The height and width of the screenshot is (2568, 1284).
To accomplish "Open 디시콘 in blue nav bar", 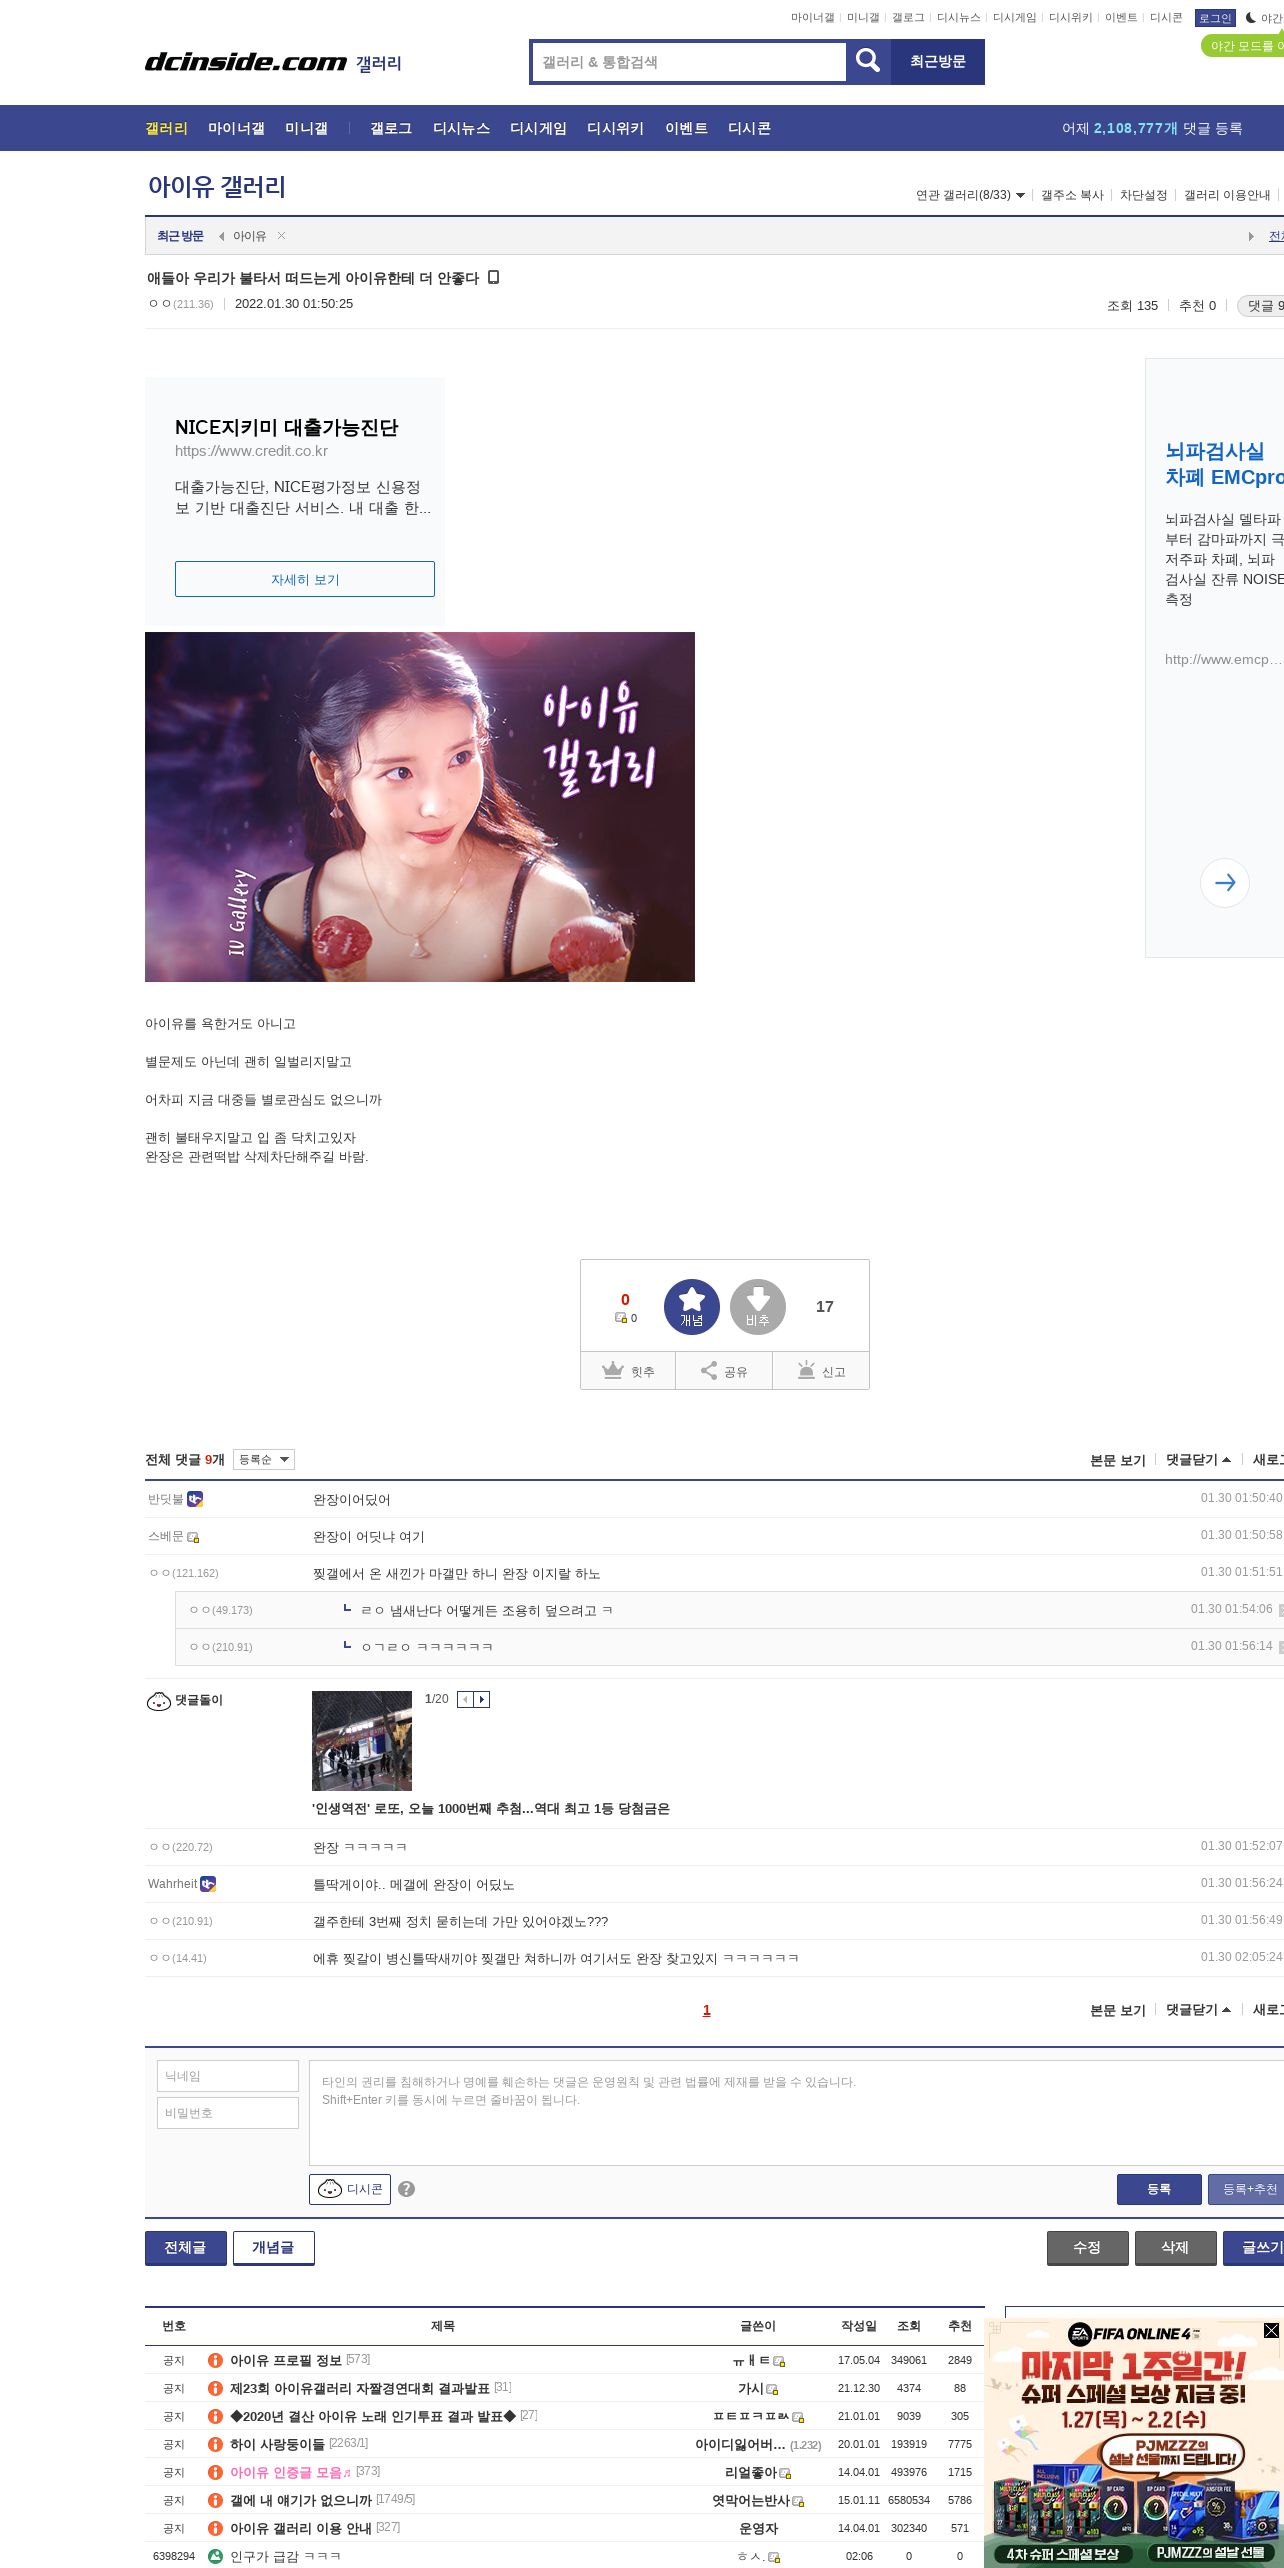I will click(x=749, y=128).
